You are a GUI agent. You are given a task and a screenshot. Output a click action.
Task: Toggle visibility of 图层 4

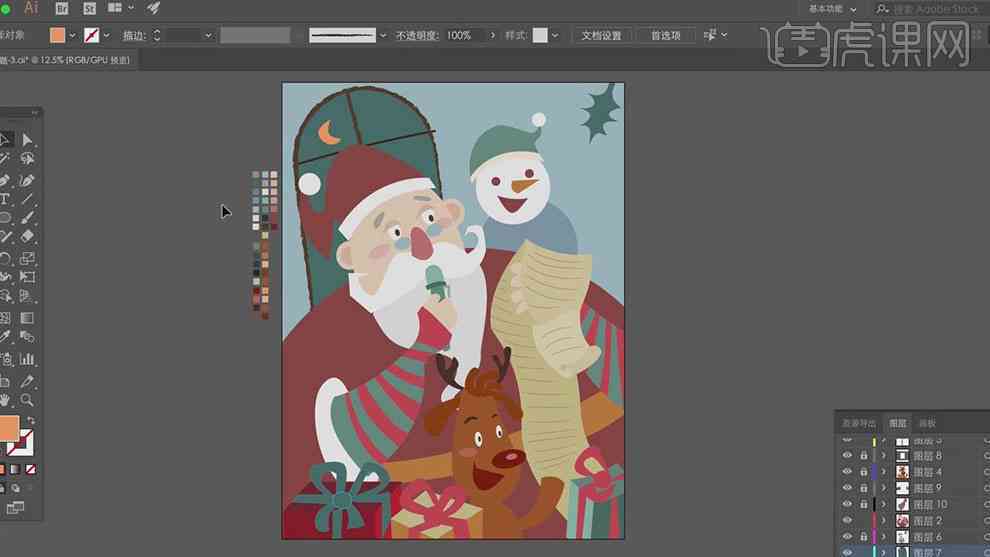click(847, 472)
